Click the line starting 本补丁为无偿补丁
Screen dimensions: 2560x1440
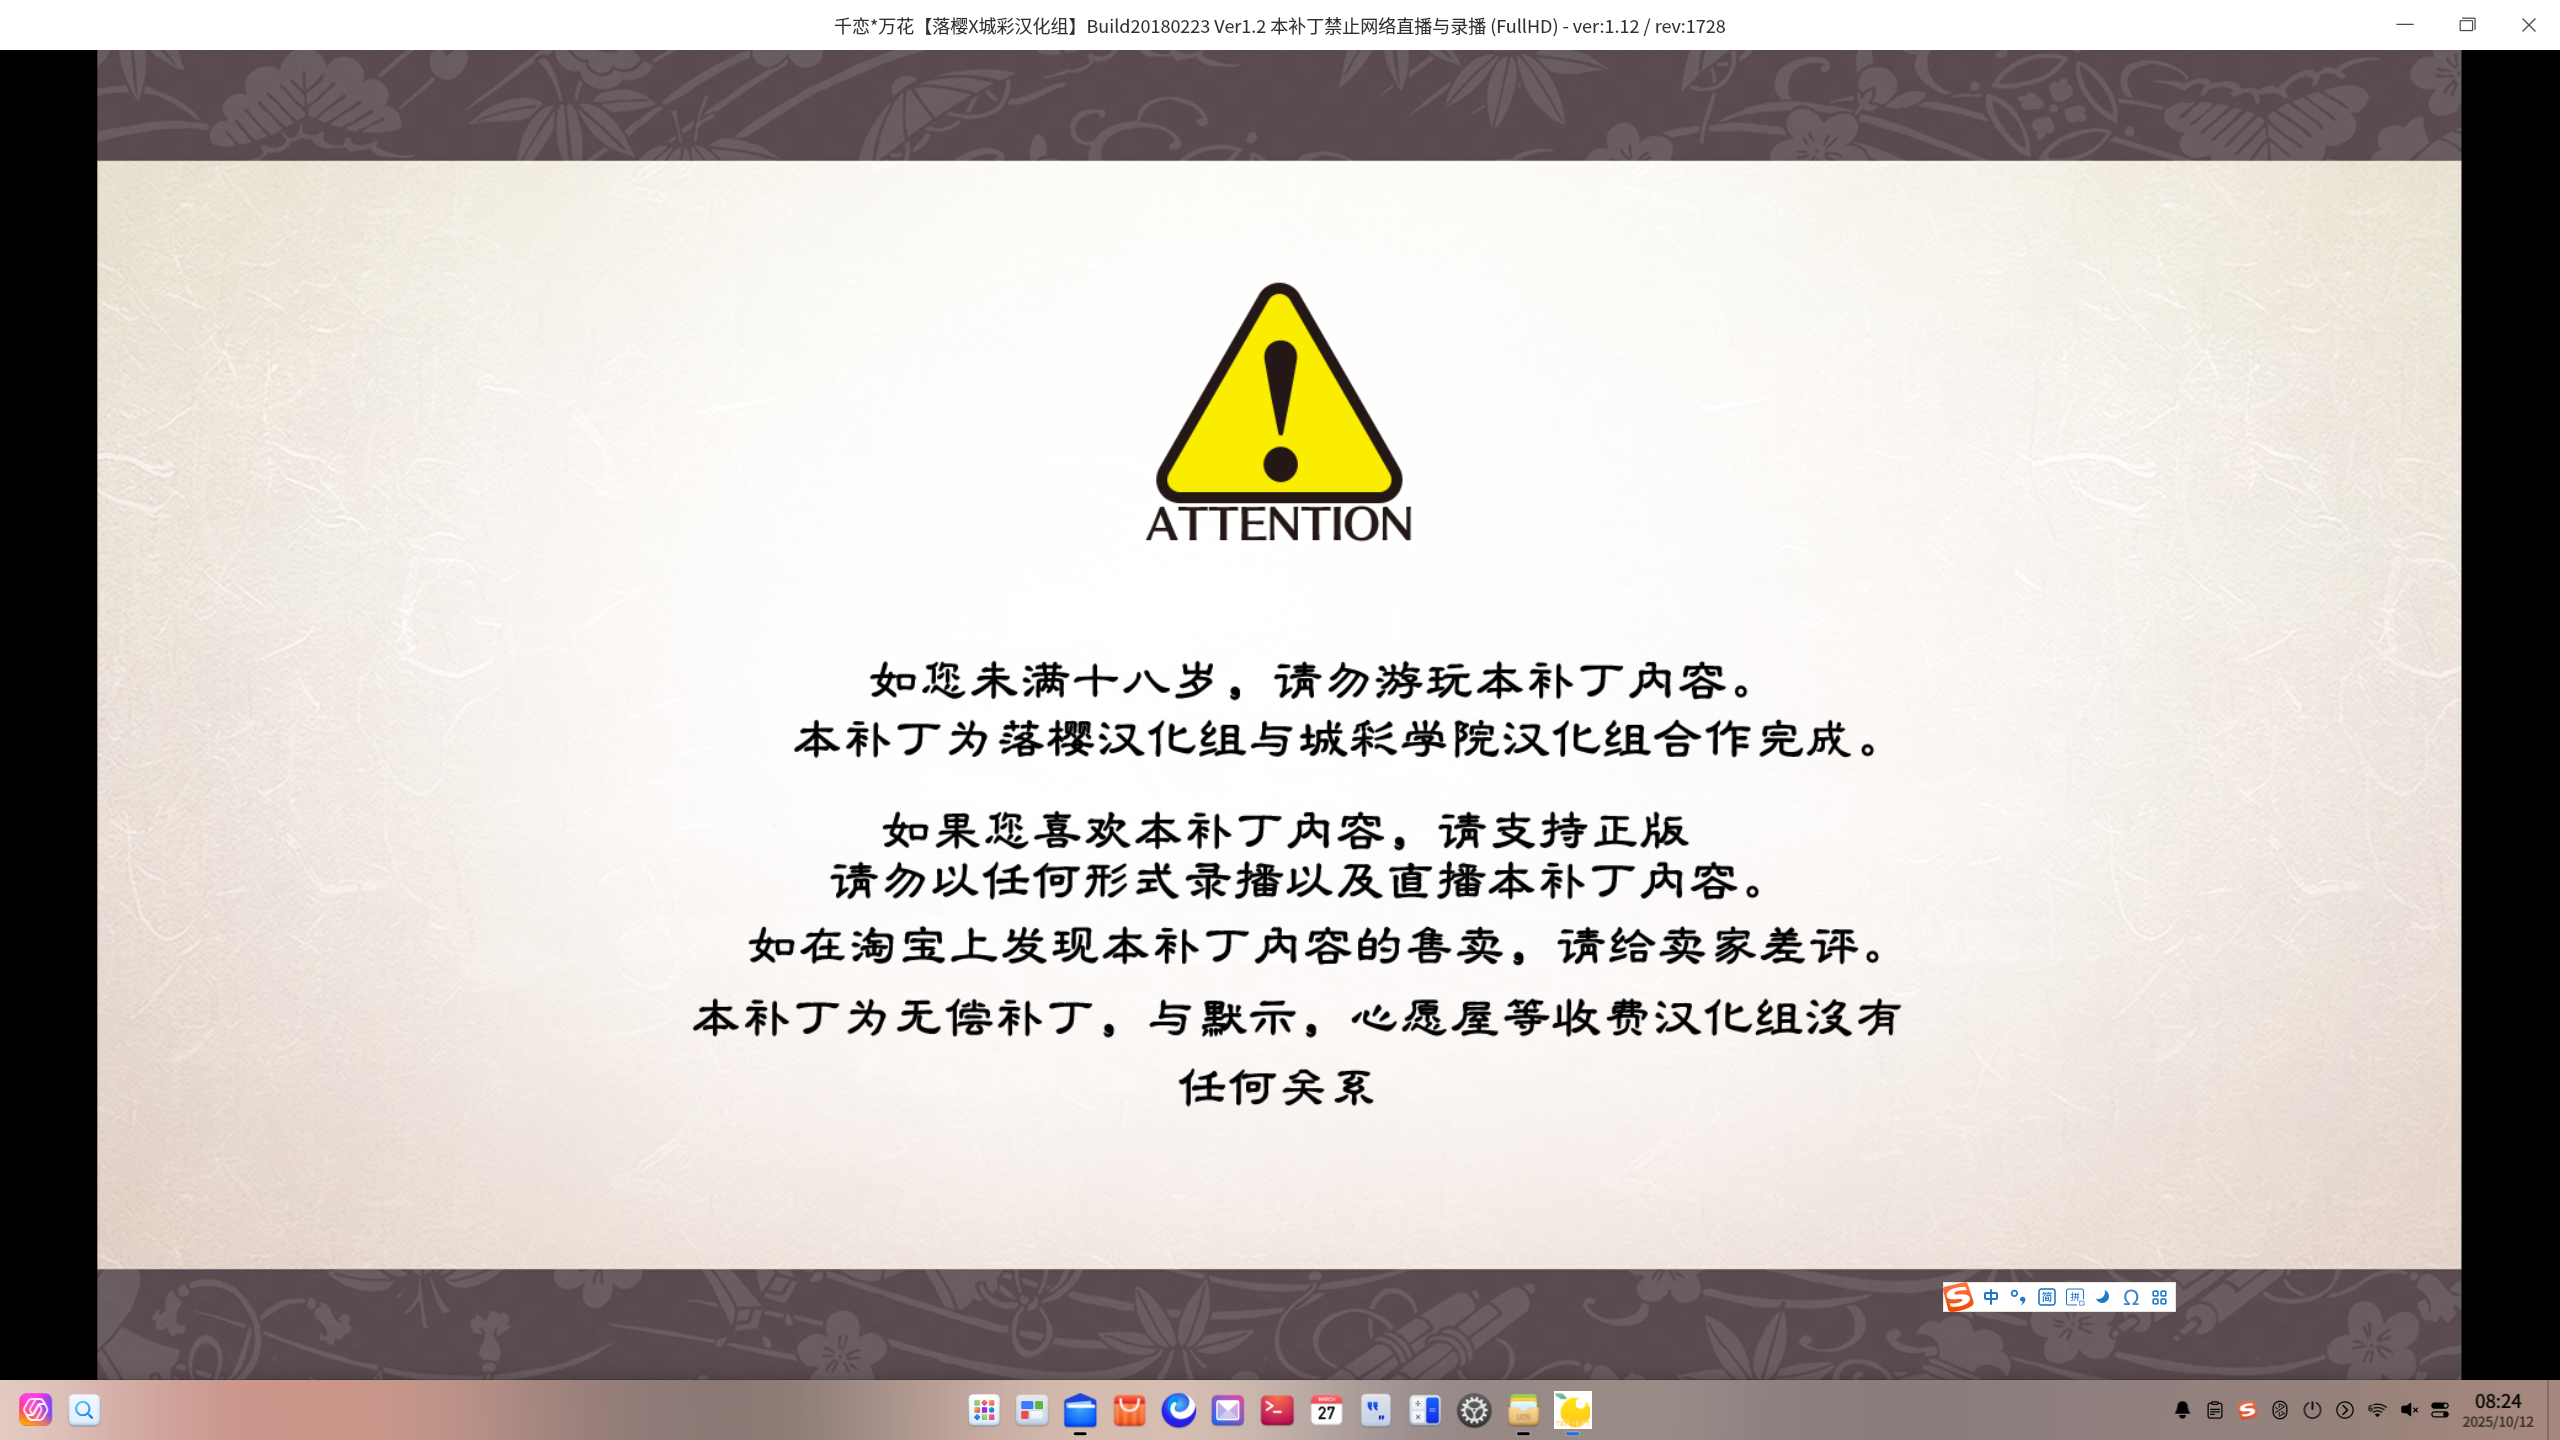pyautogui.click(x=1297, y=1018)
